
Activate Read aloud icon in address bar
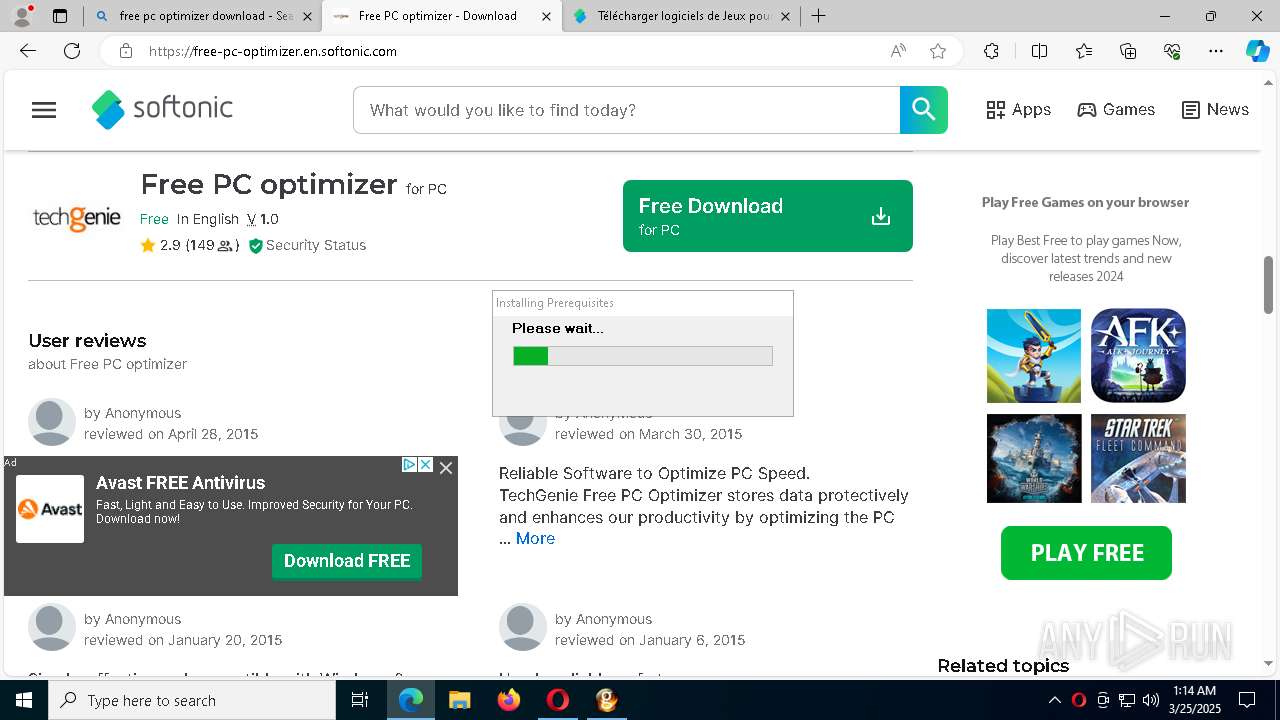(x=898, y=51)
